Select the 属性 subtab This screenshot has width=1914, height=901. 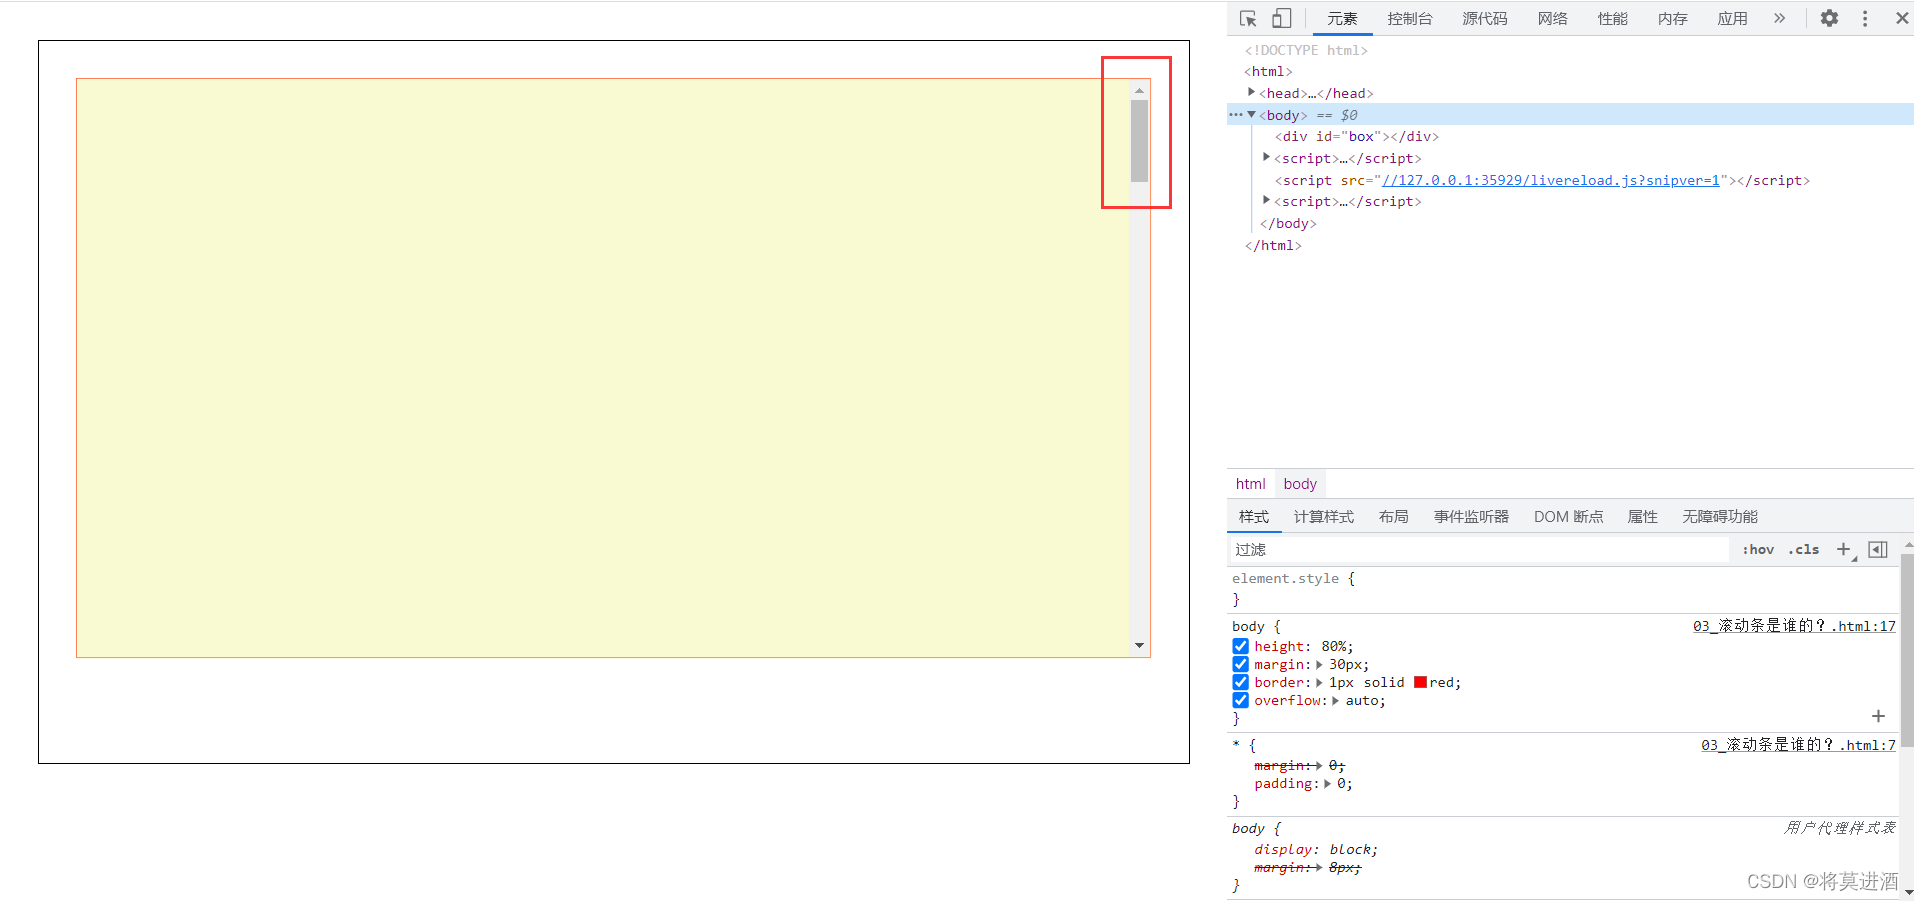(x=1643, y=516)
